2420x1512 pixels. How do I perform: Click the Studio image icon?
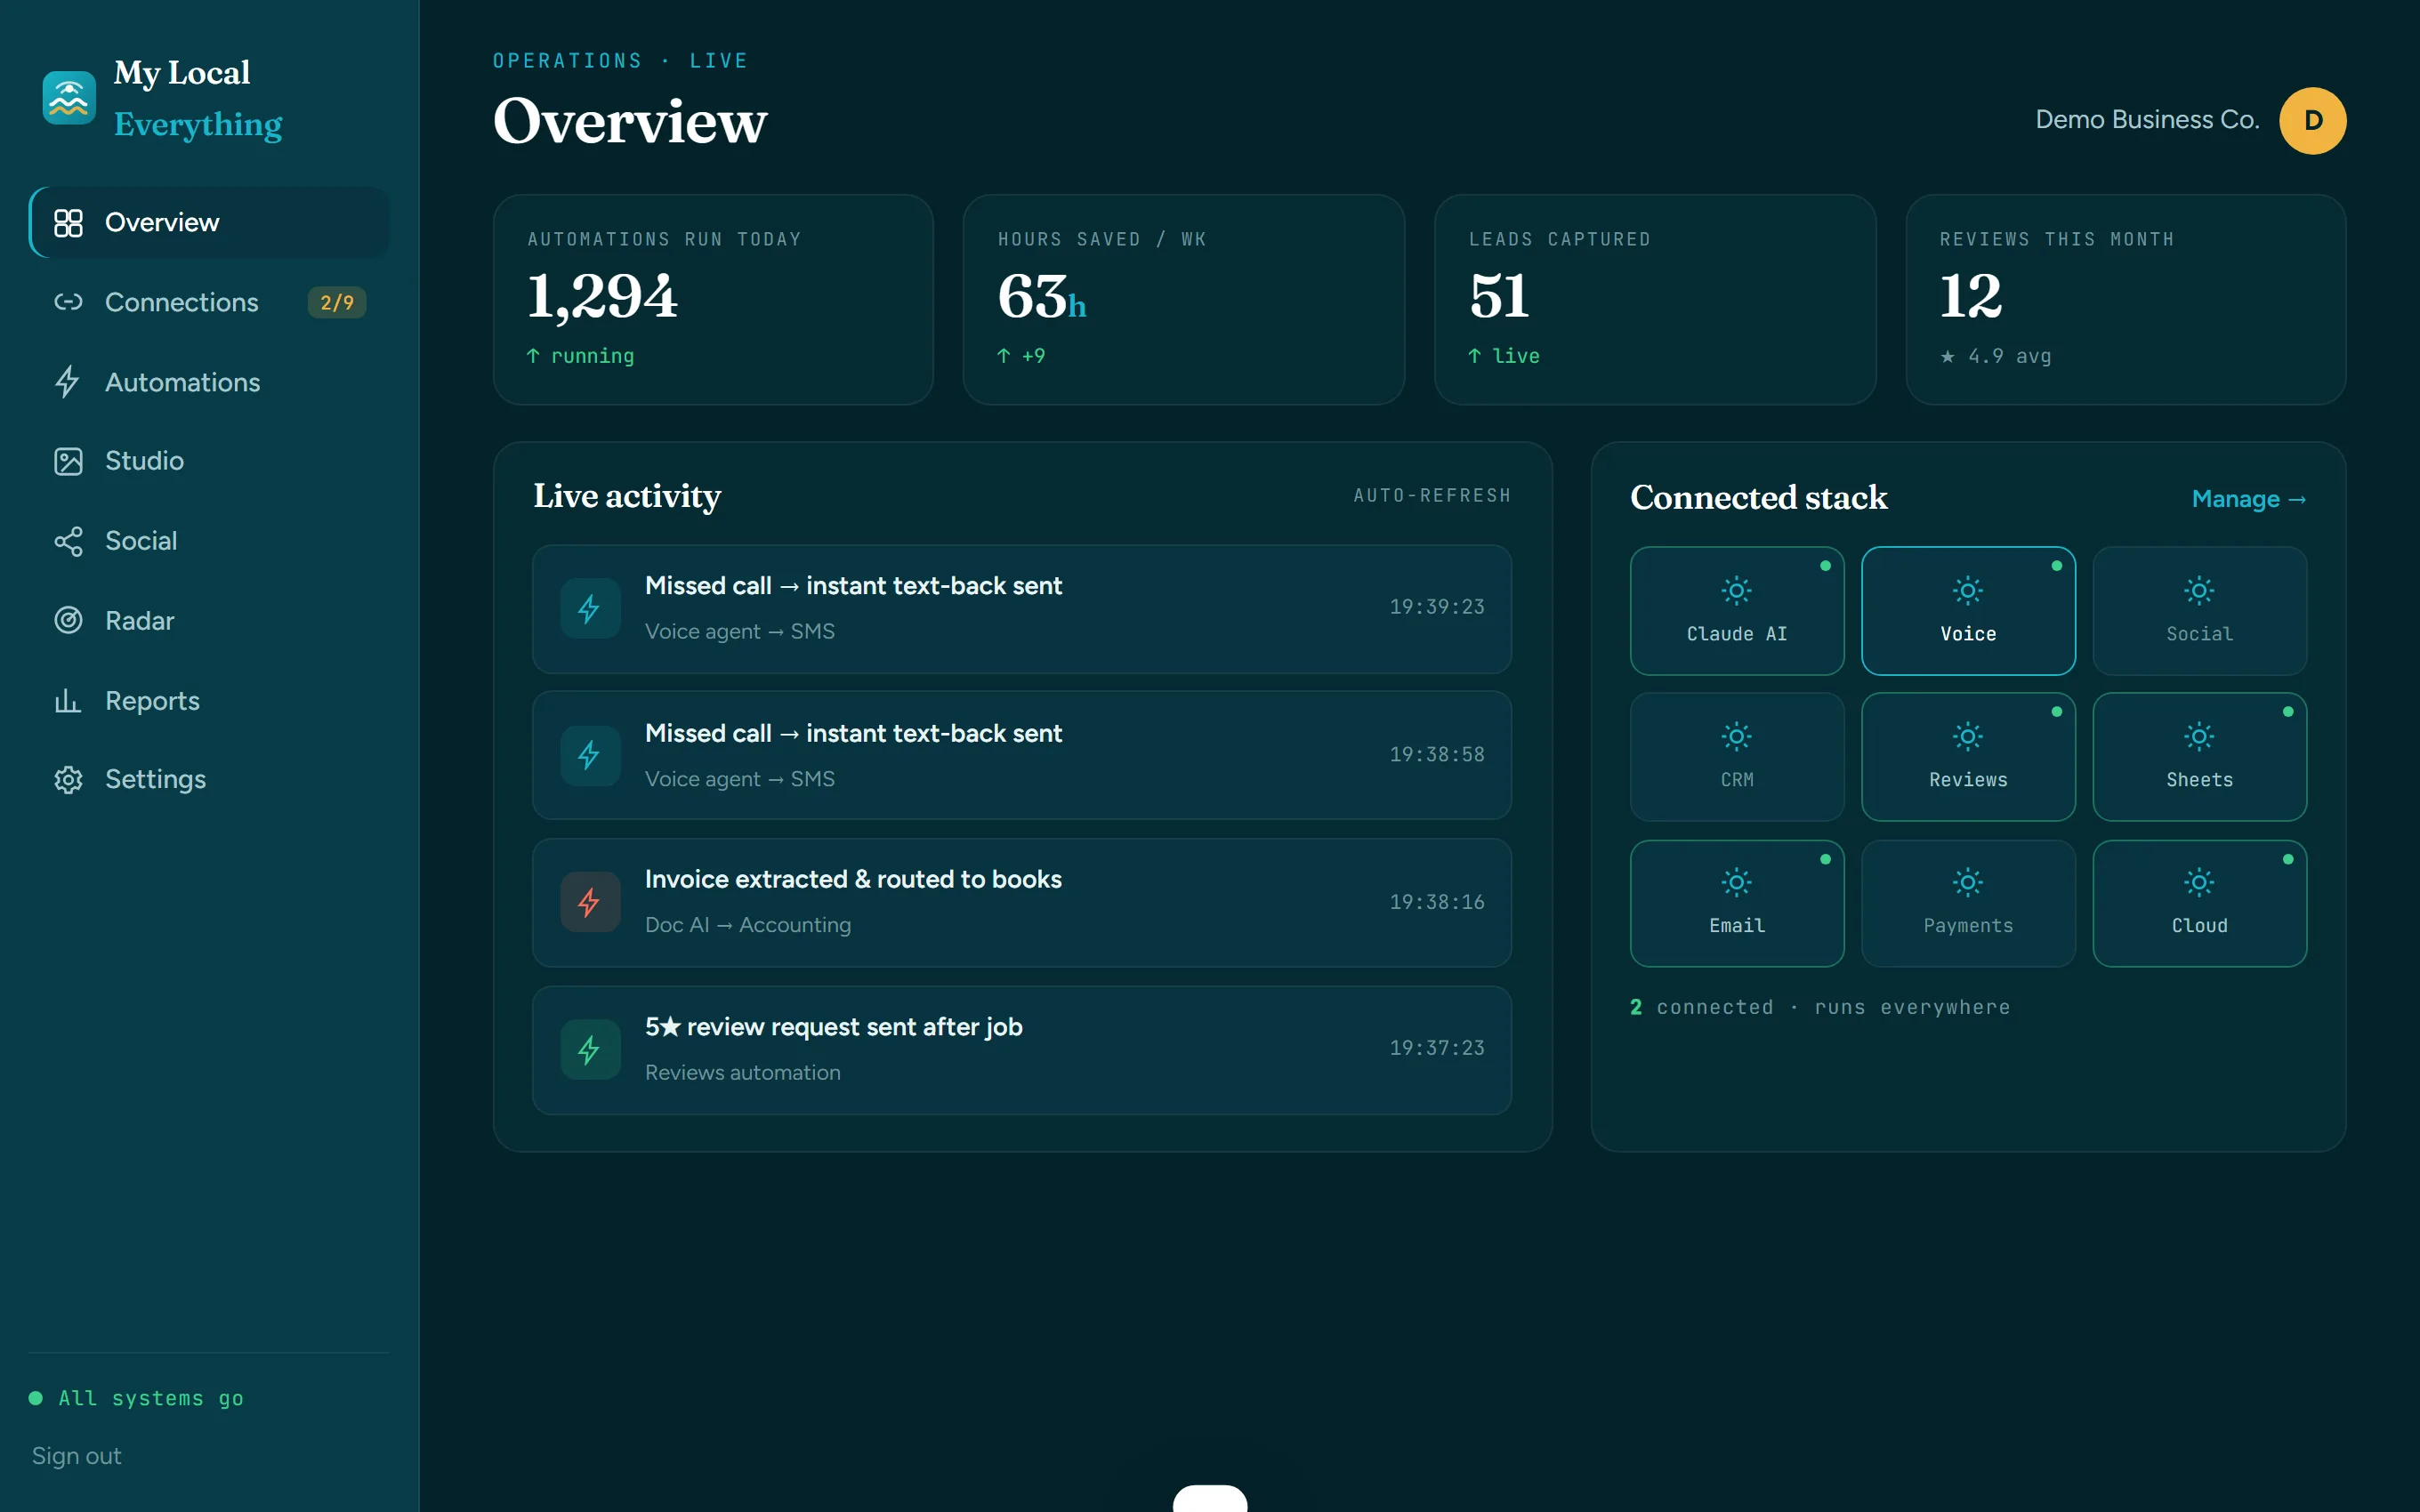tap(68, 461)
